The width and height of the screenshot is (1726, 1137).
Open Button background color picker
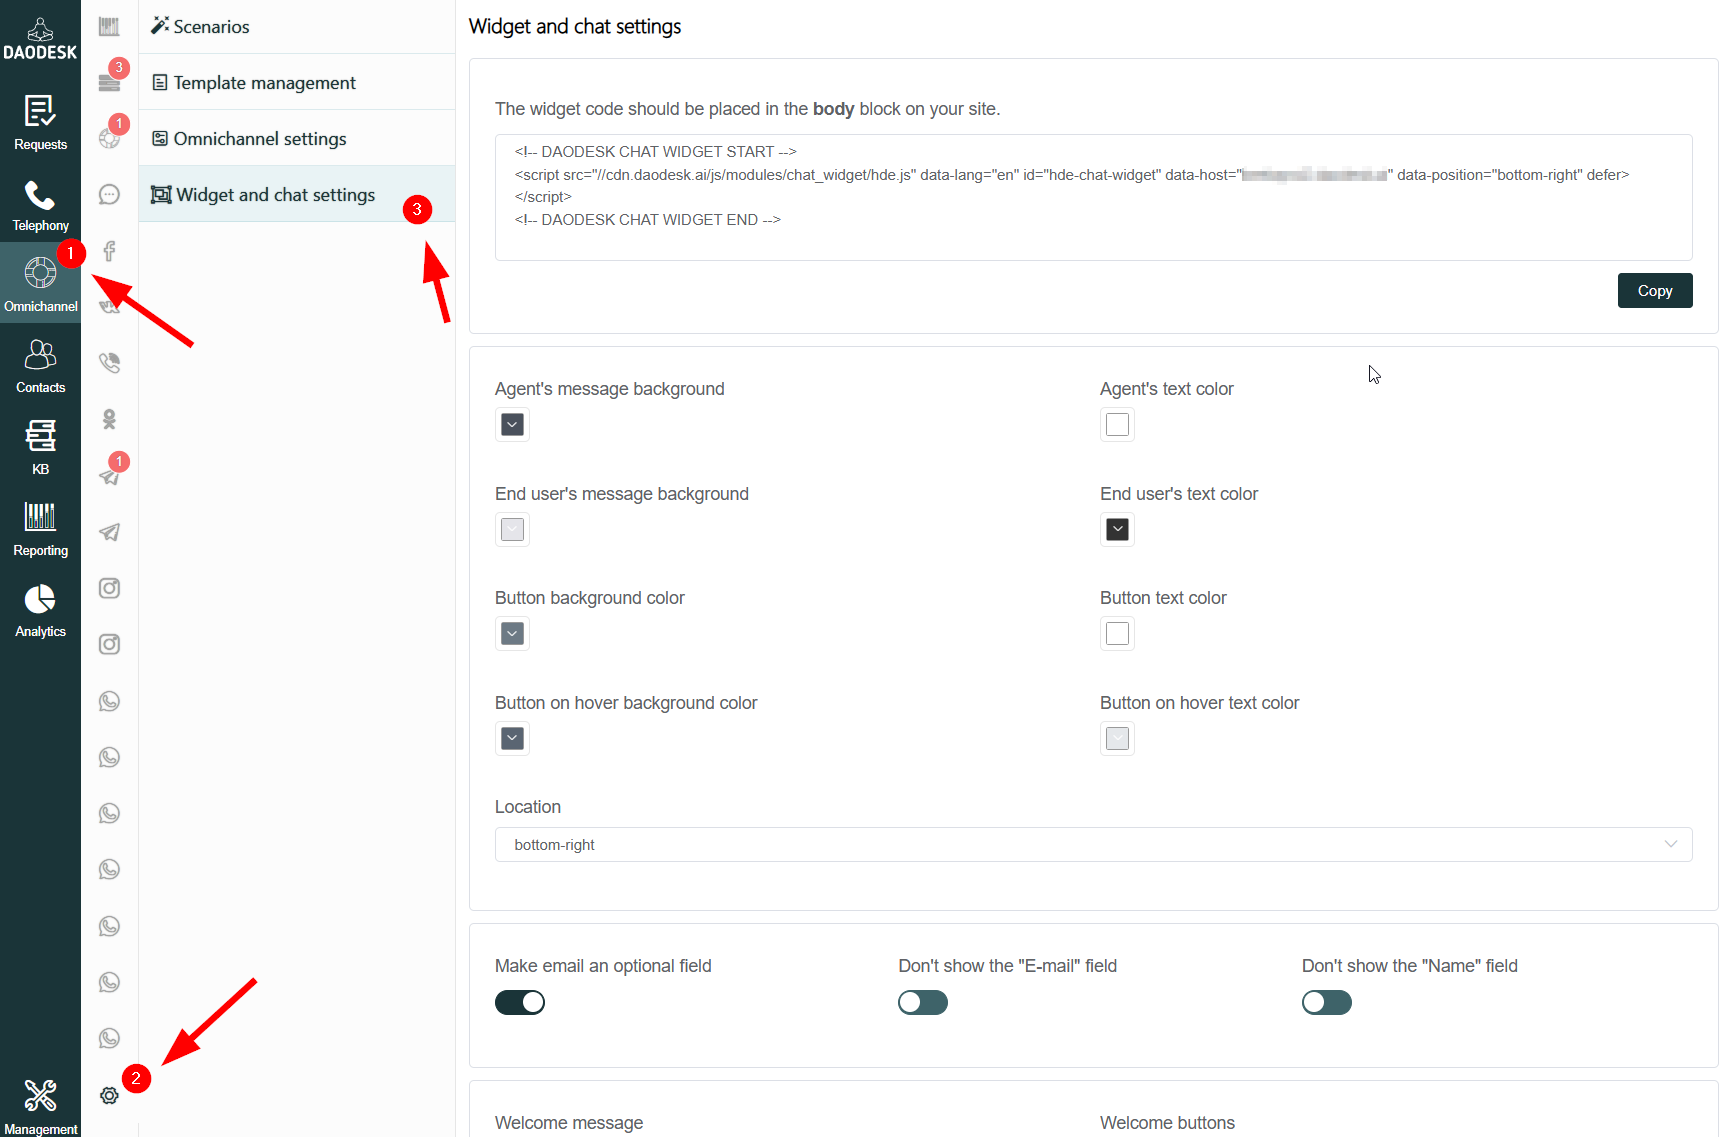point(512,634)
